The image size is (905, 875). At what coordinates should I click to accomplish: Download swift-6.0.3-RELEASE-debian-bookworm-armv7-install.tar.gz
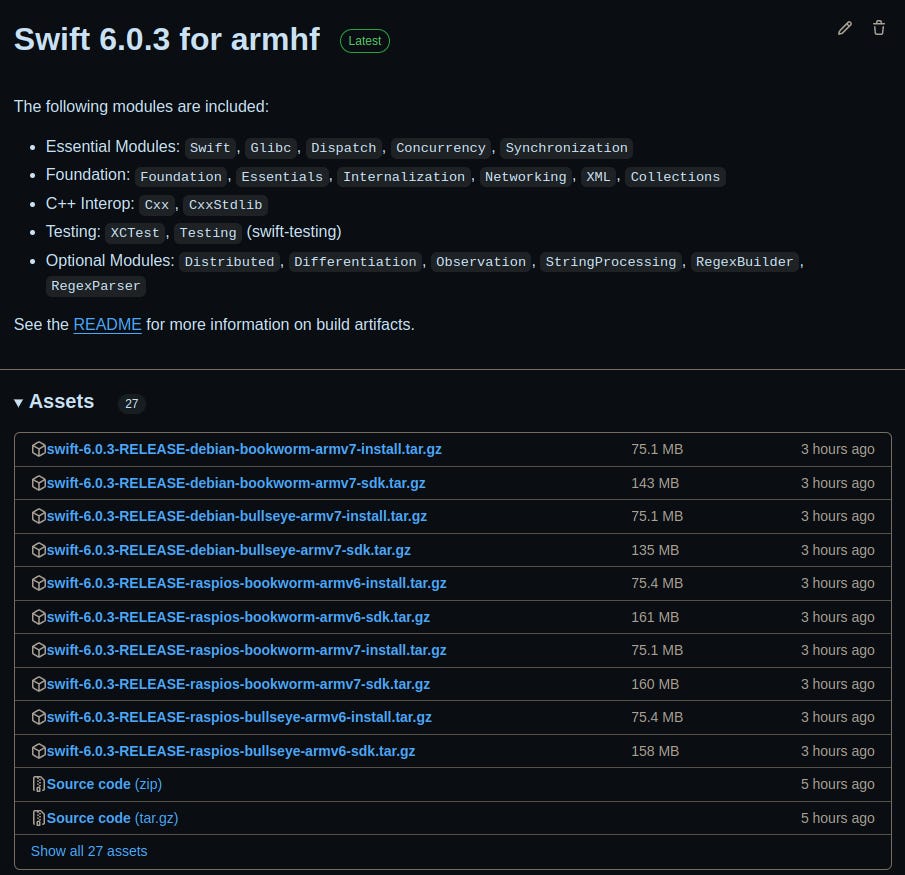tap(244, 449)
